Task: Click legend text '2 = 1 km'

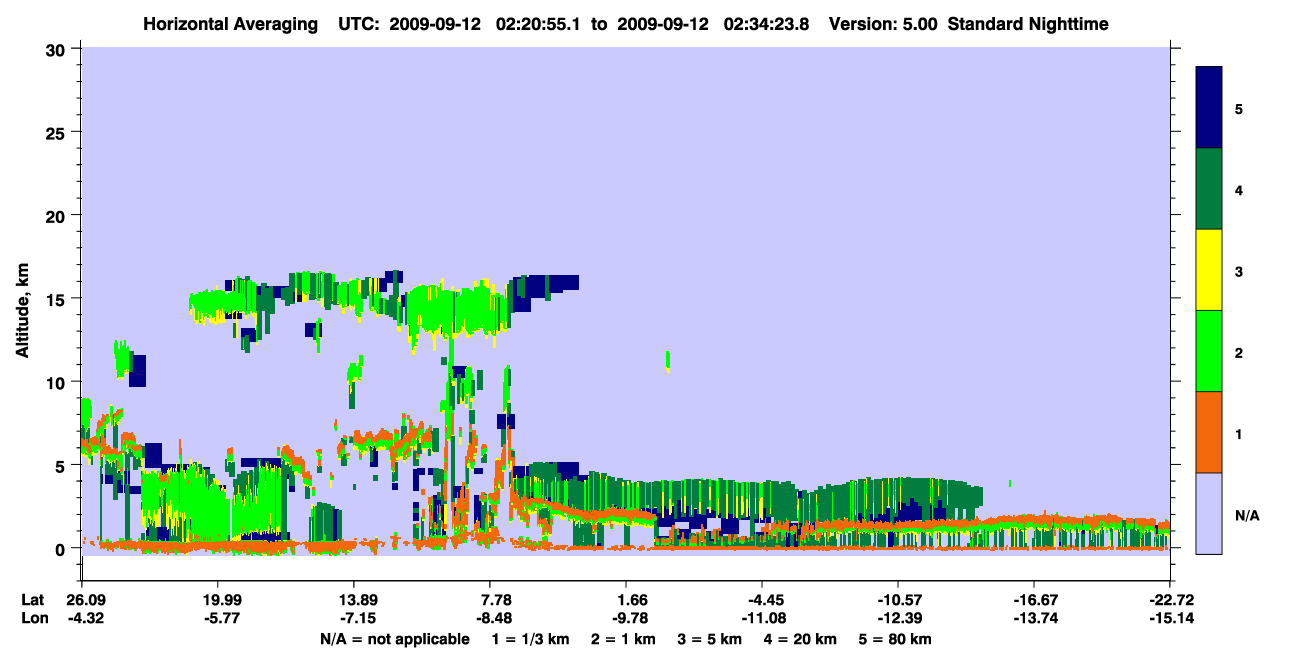Action: point(623,639)
